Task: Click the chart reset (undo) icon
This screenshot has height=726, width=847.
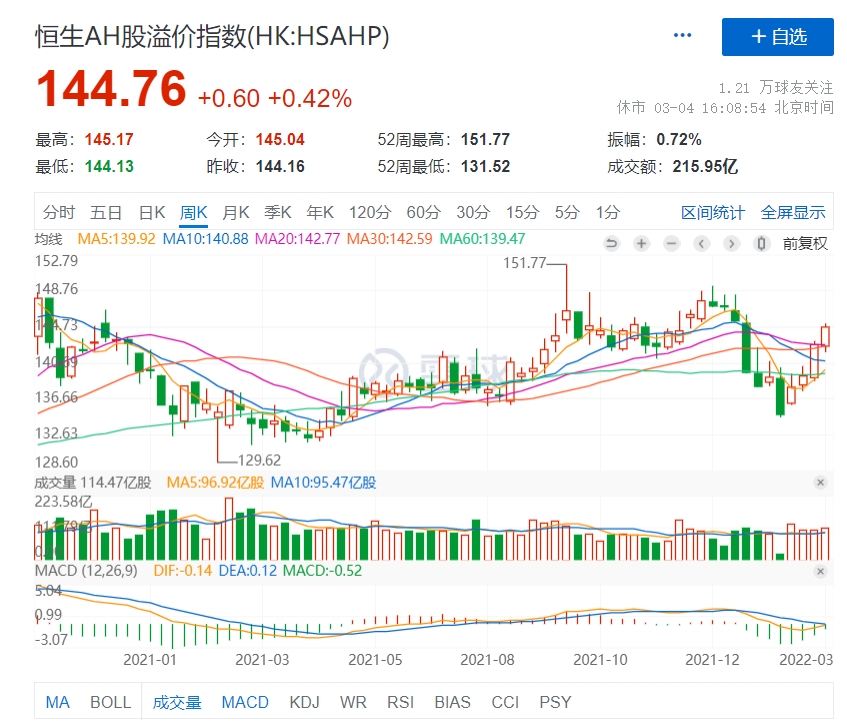Action: coord(612,243)
